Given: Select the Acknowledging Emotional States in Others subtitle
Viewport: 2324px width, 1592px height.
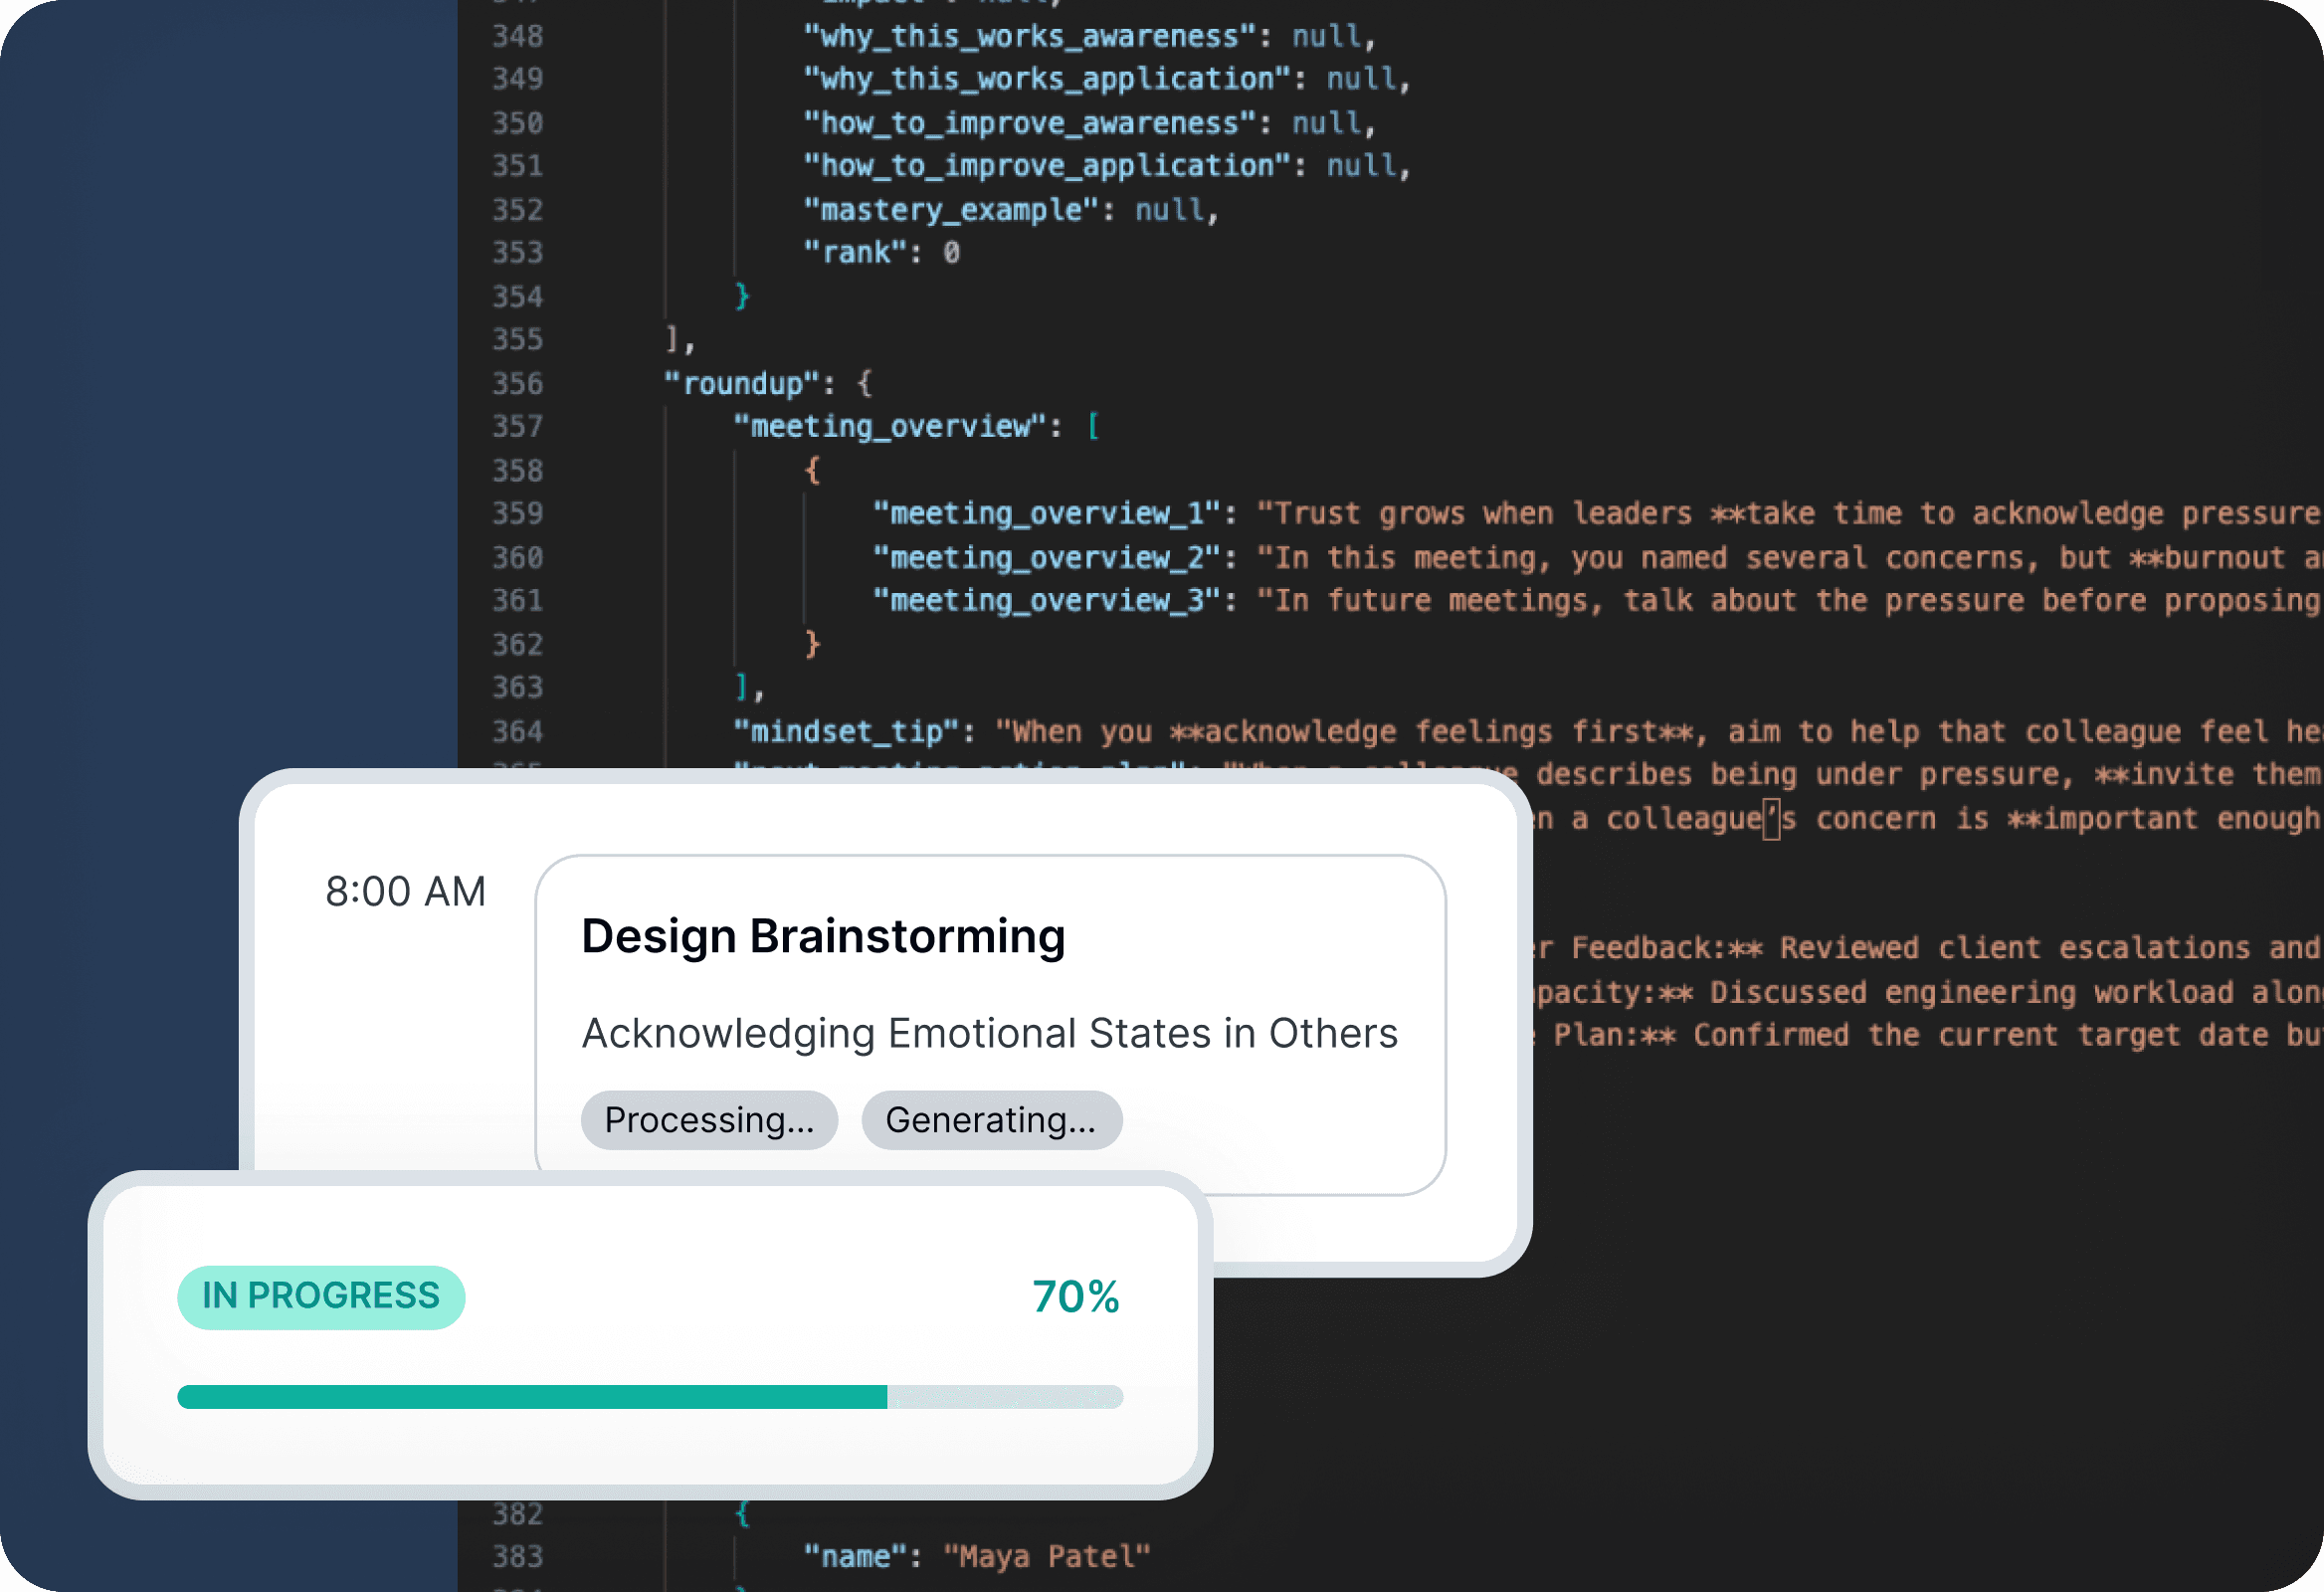Looking at the screenshot, I should tap(989, 1033).
